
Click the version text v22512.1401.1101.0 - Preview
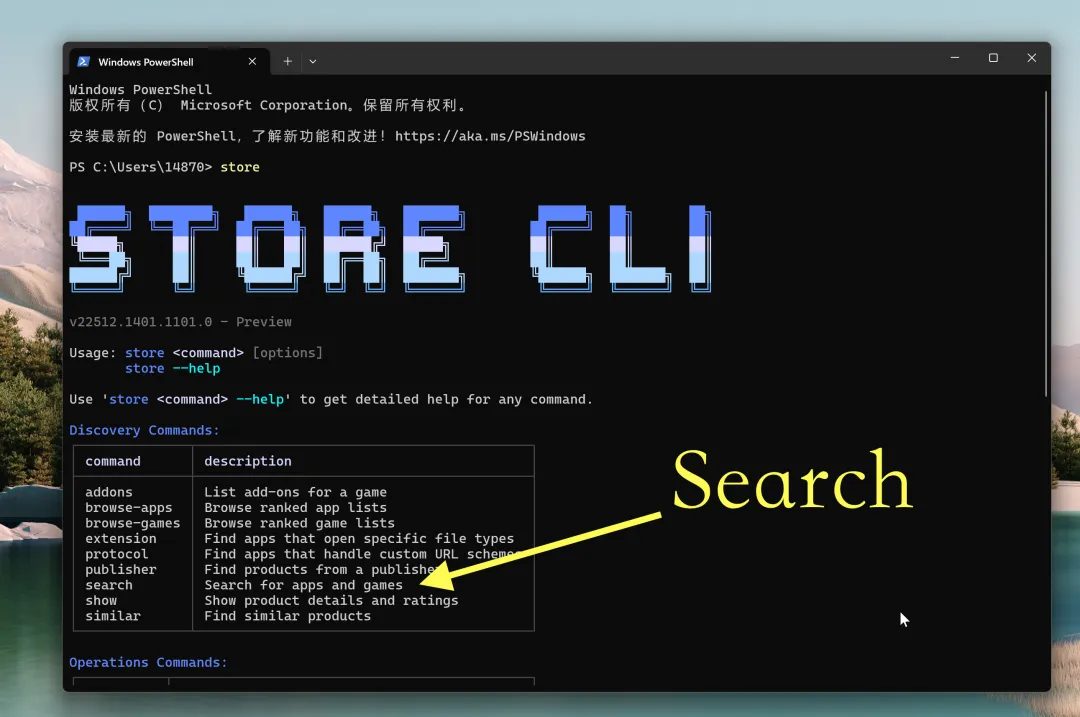pos(180,322)
